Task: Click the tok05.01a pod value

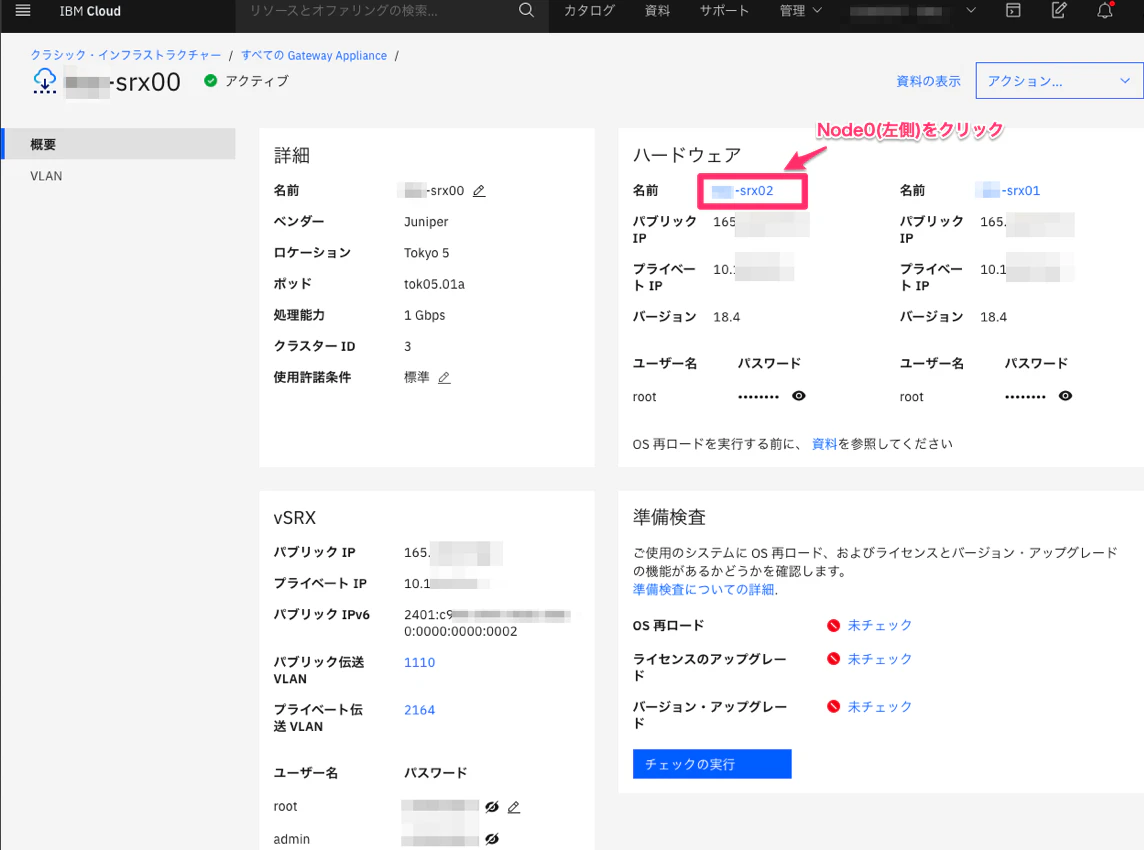Action: click(x=434, y=285)
